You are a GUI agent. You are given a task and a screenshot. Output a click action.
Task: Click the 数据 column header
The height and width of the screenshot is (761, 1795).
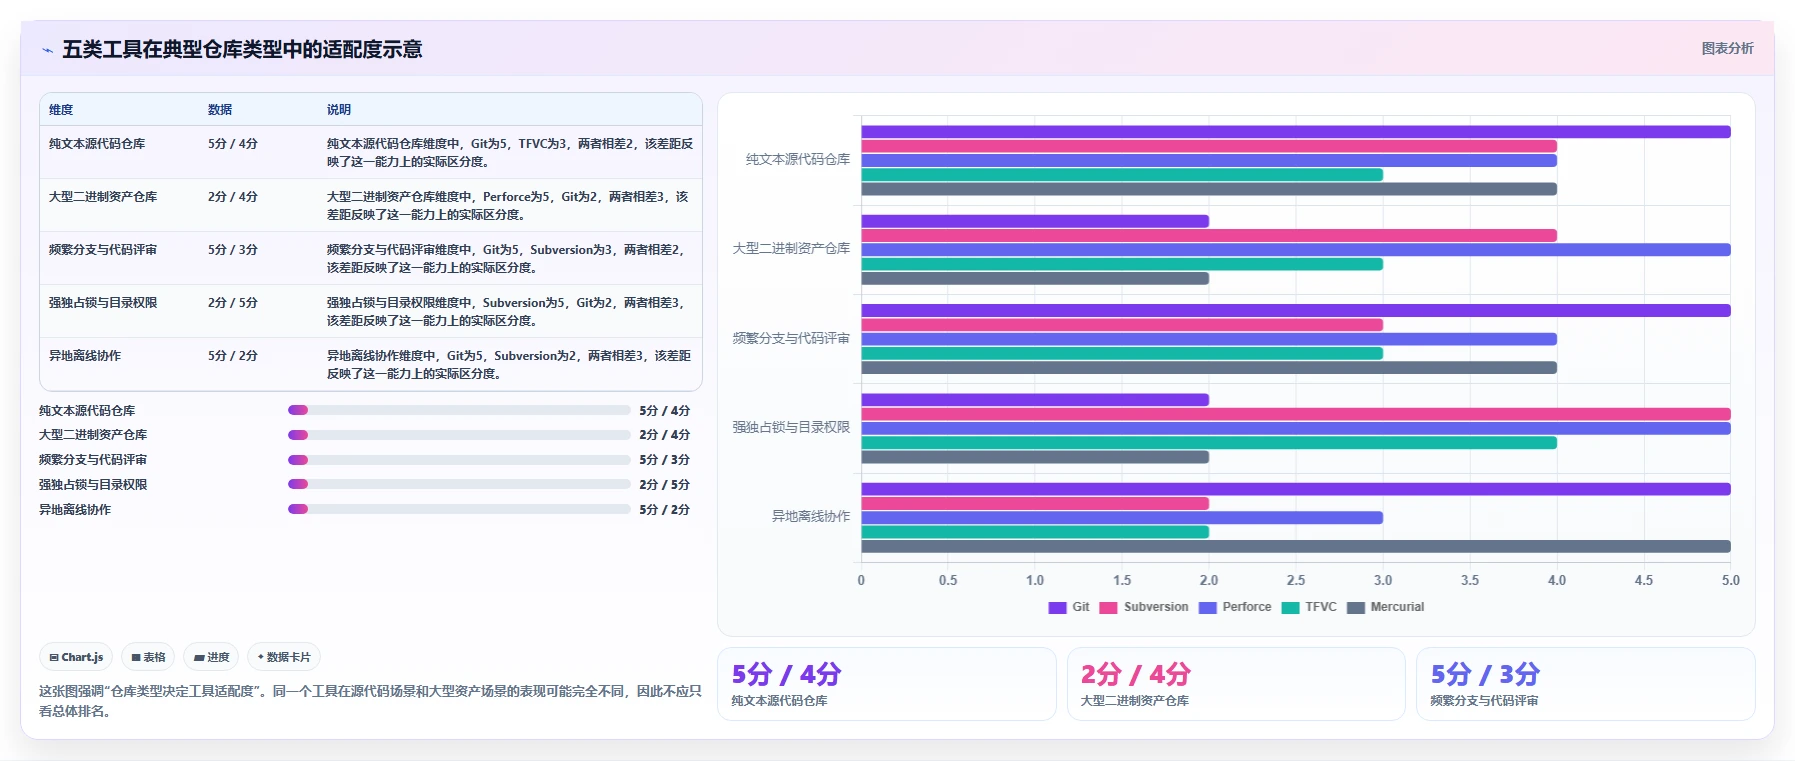220,110
